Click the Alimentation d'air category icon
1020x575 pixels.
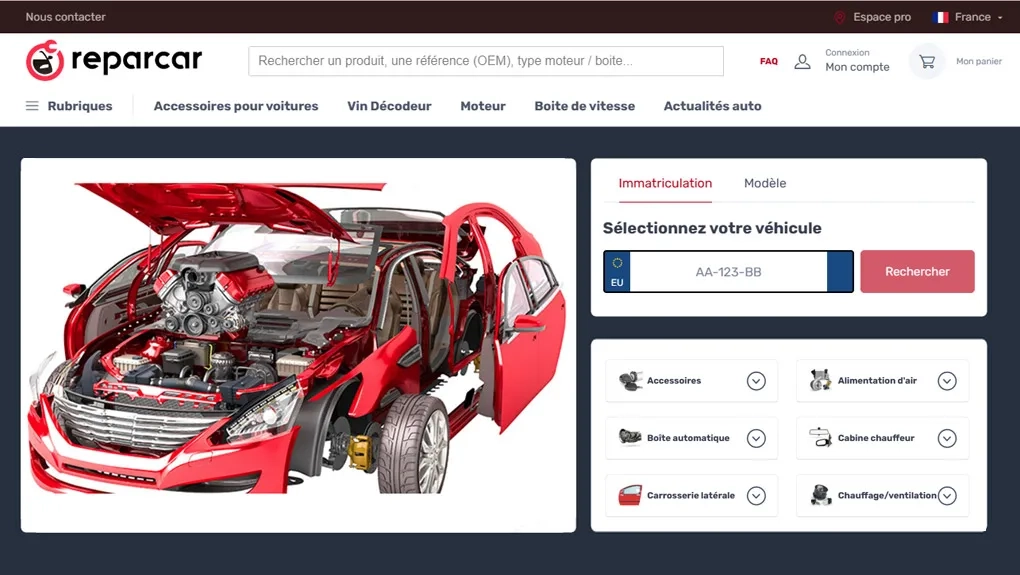[x=820, y=381]
